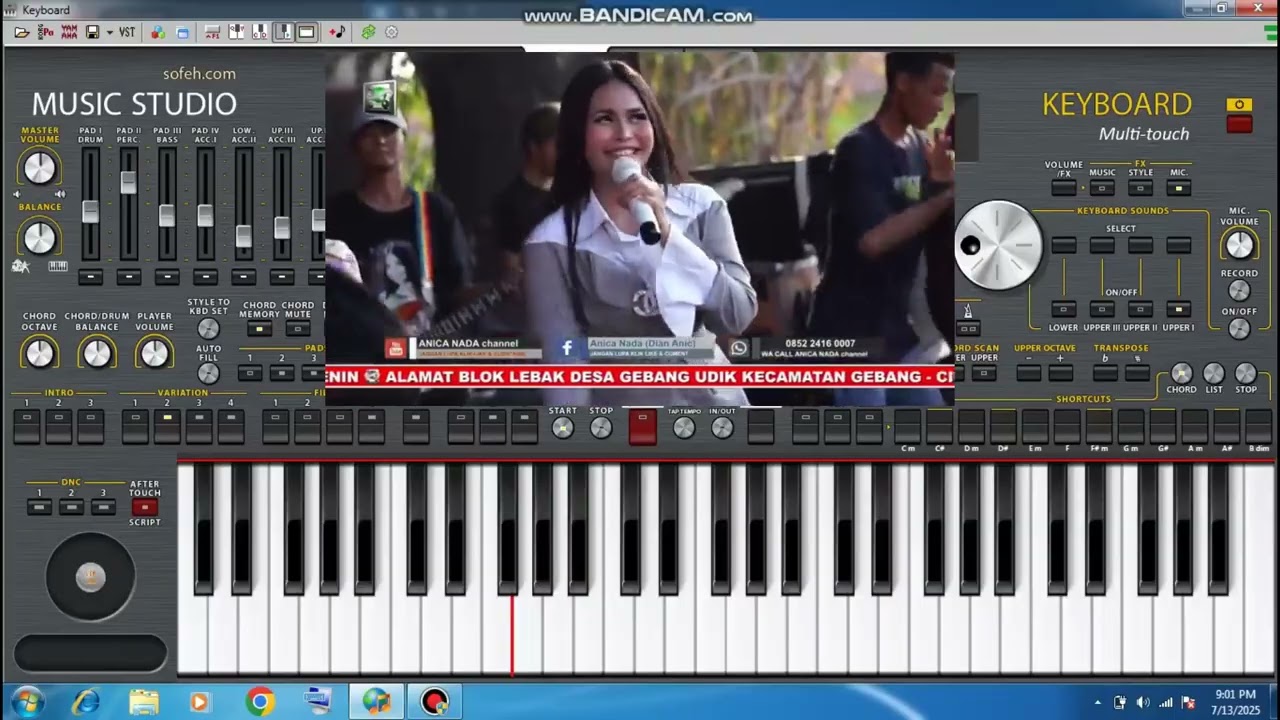Click the C m chord shortcut button

[x=907, y=426]
